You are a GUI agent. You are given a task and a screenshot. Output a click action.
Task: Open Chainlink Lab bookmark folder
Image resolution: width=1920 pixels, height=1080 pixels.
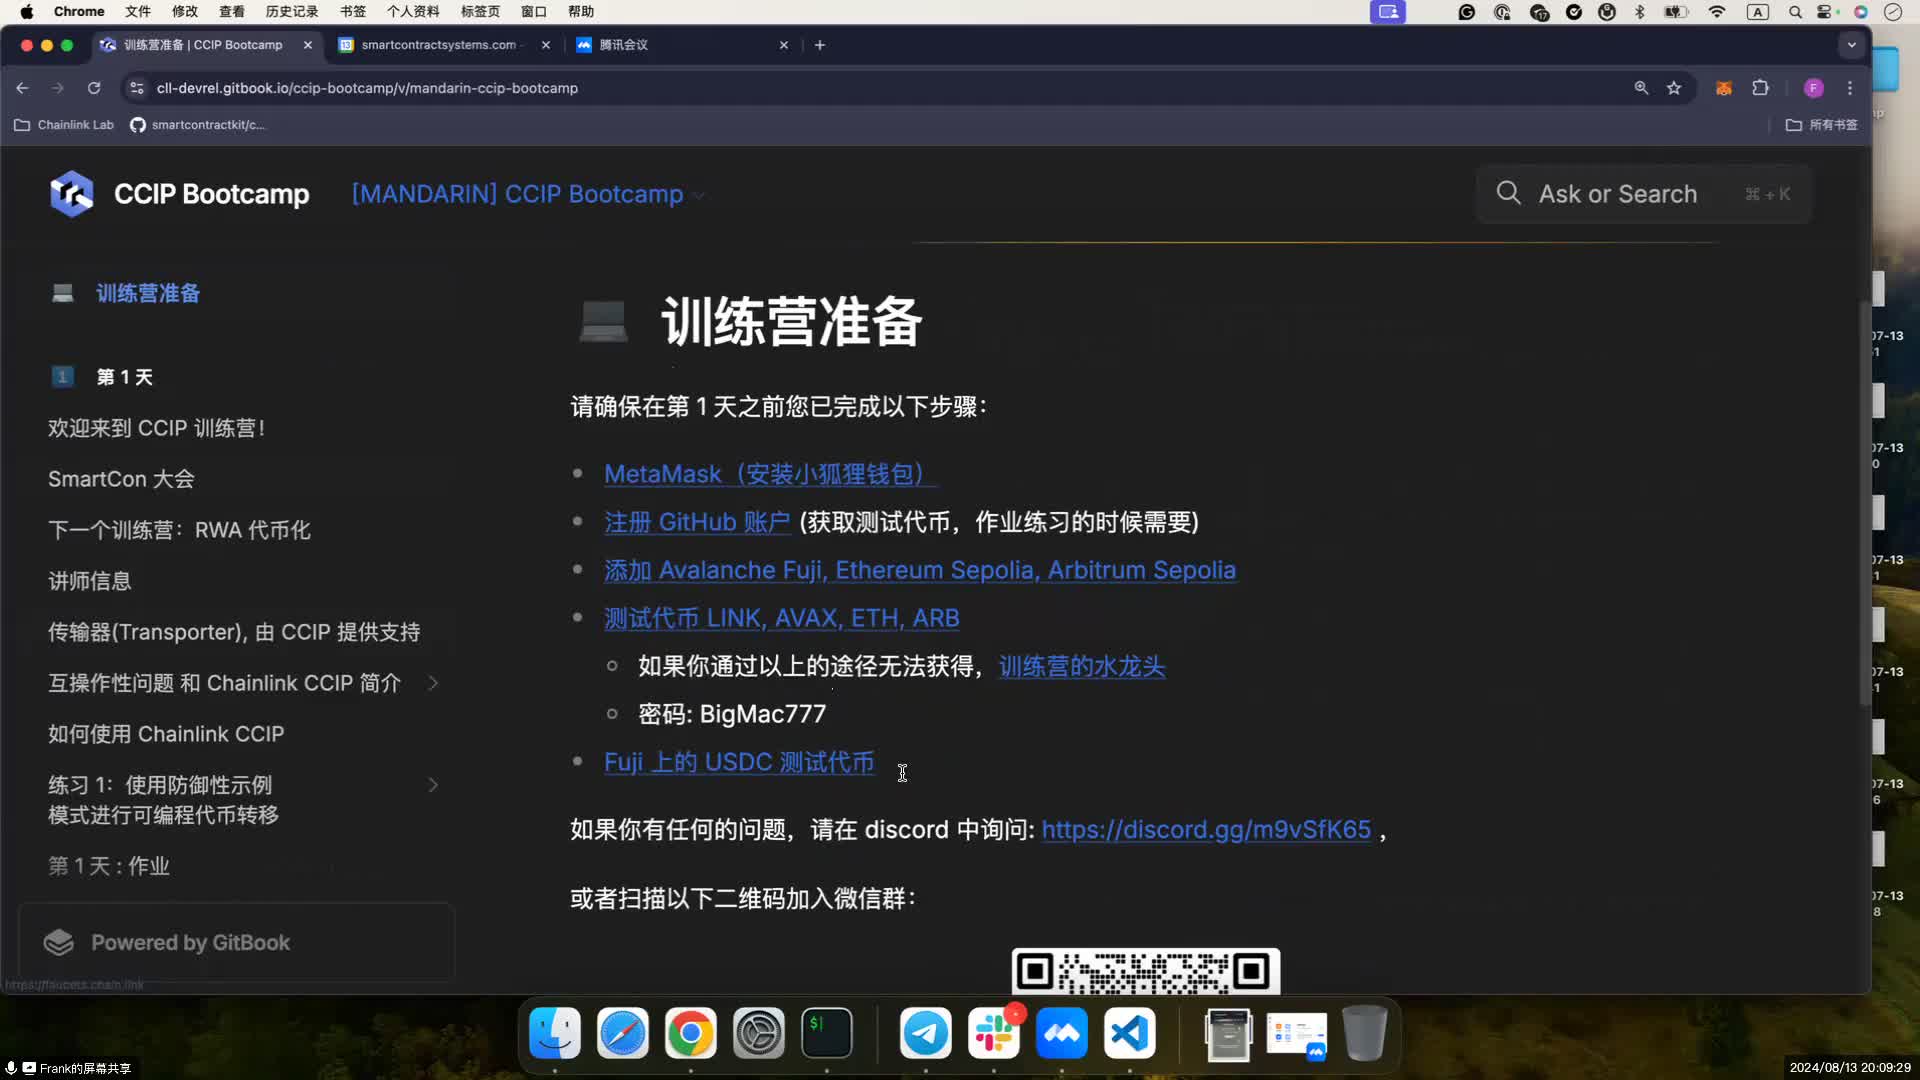tap(64, 125)
